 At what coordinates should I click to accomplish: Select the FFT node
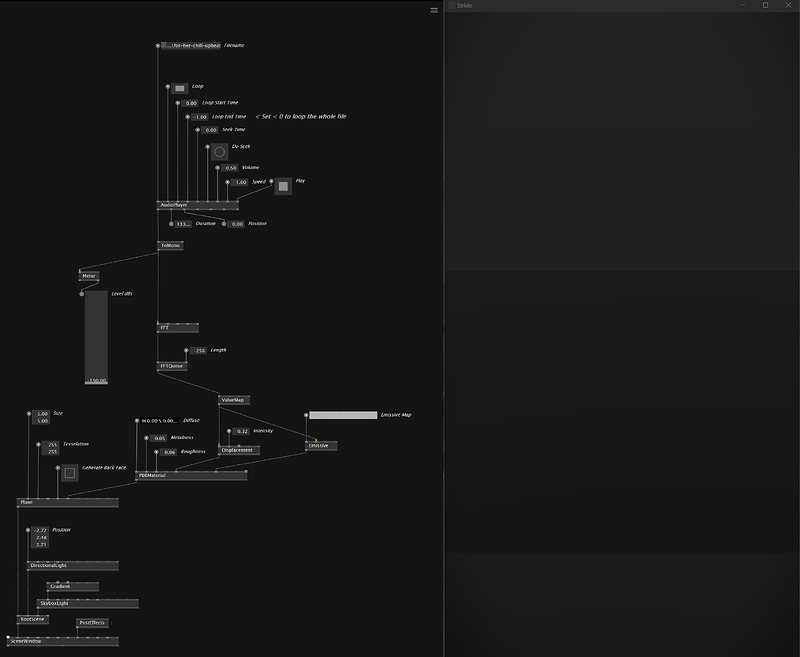click(178, 327)
